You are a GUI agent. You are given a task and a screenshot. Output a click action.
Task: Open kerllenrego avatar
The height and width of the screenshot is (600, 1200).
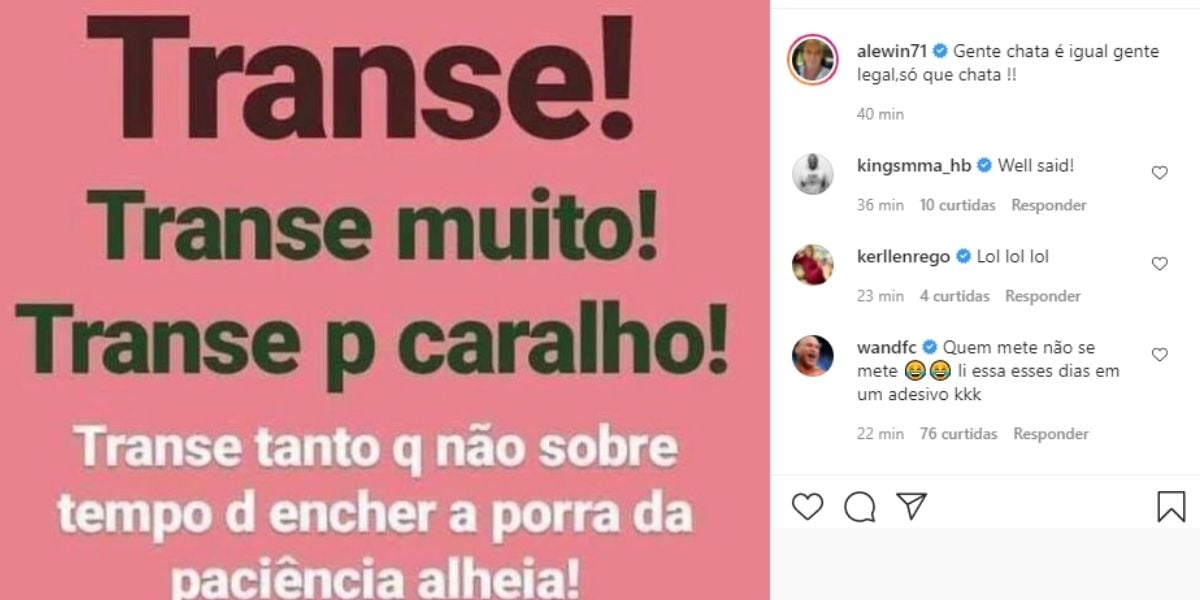[x=812, y=264]
